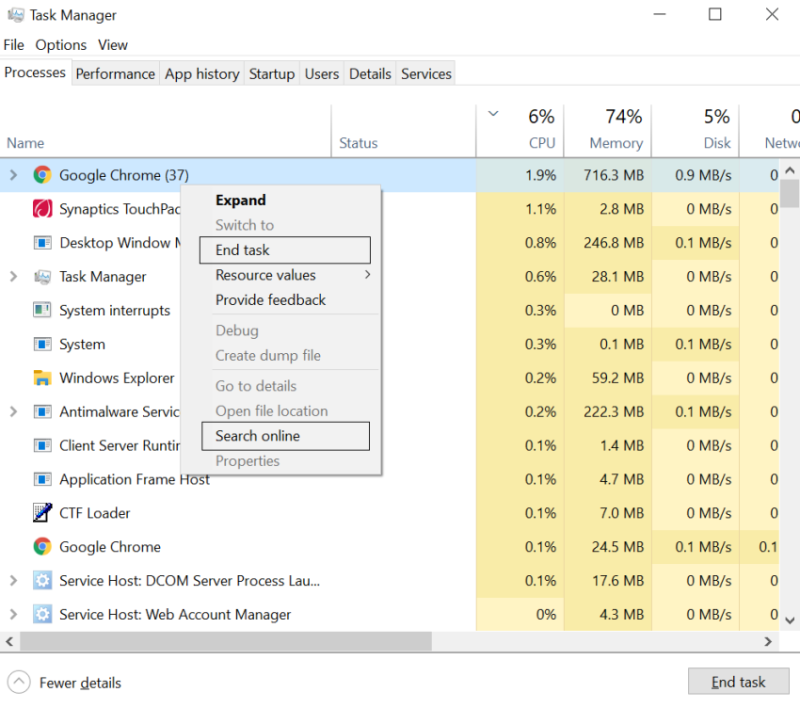Expand Service Host: Web Account Manager
This screenshot has width=800, height=708.
pyautogui.click(x=14, y=614)
